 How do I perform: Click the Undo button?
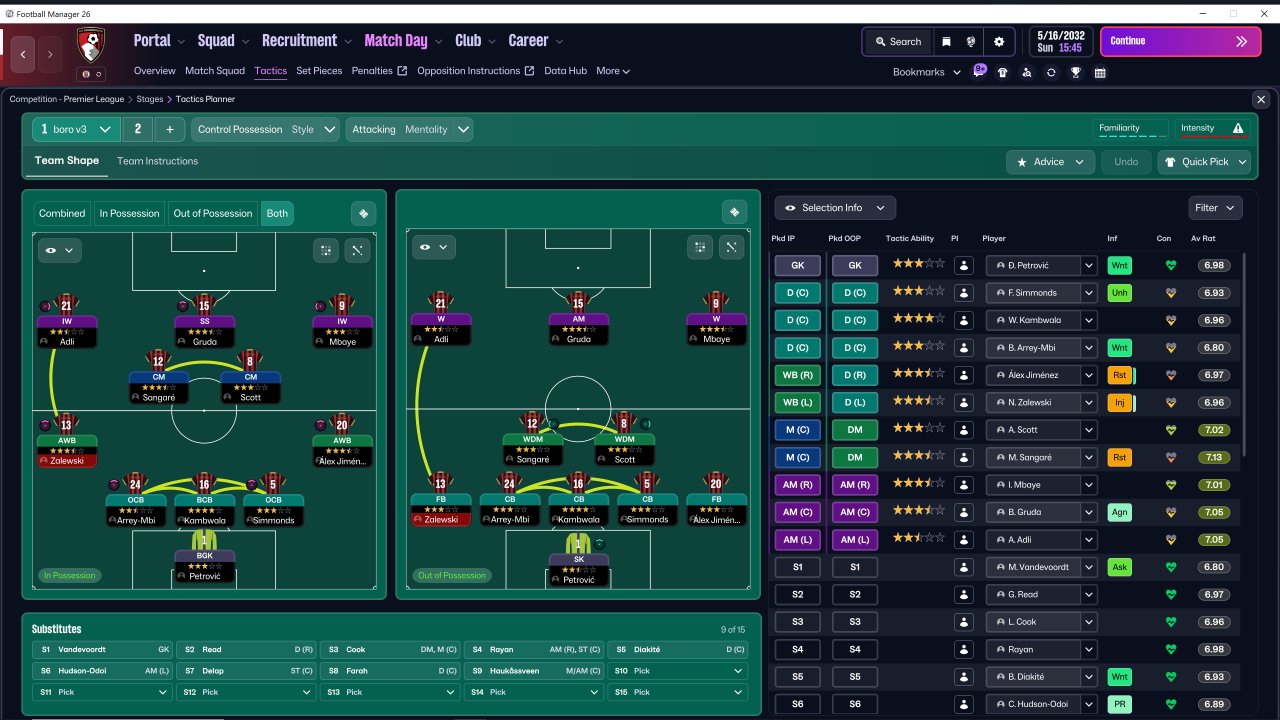(1126, 162)
